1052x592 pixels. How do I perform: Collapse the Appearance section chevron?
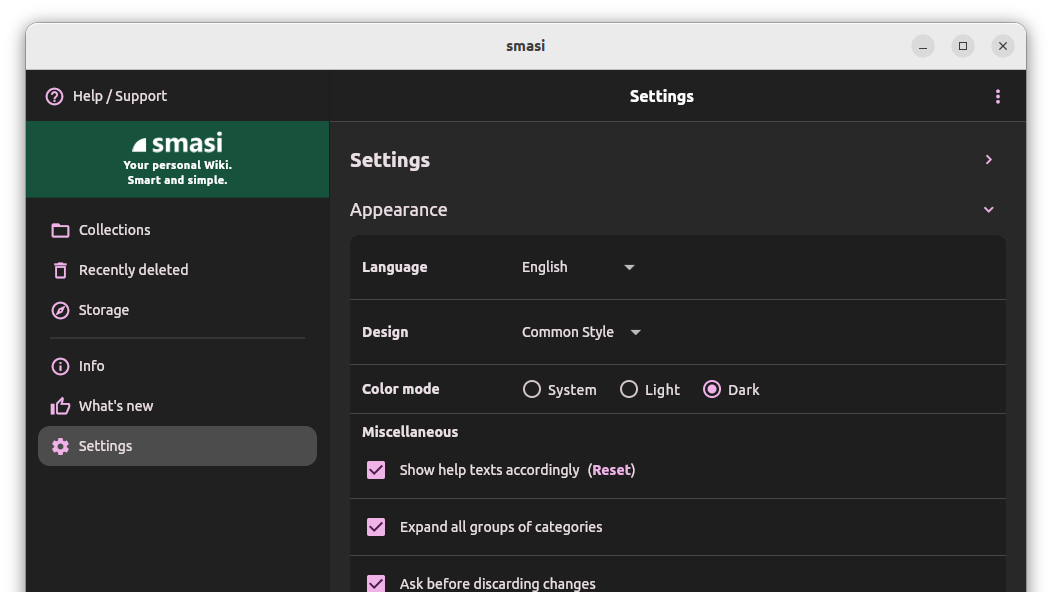(988, 209)
